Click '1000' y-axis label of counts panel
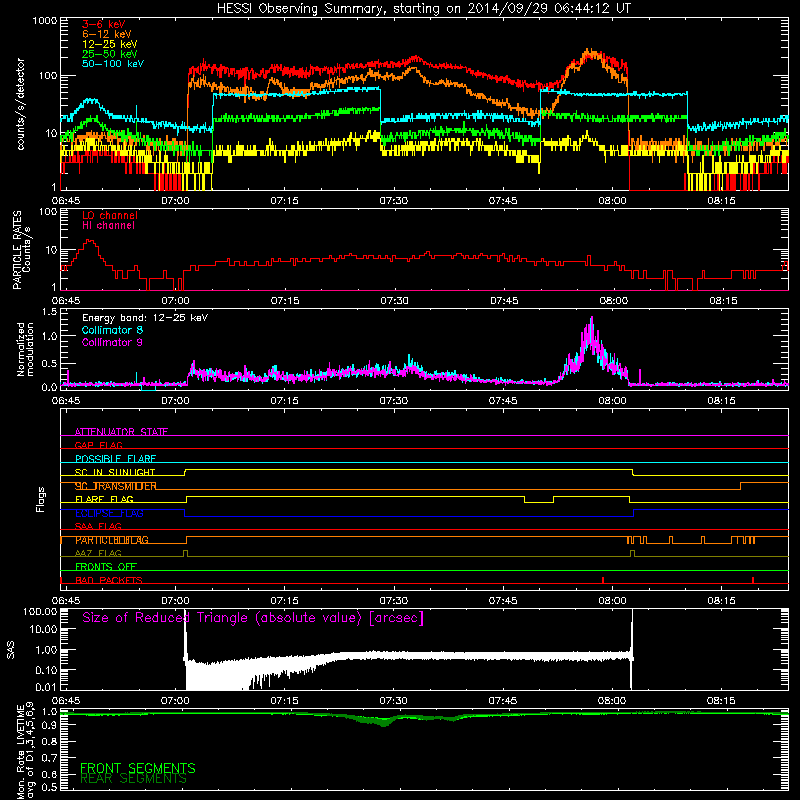800x800 pixels. point(45,21)
